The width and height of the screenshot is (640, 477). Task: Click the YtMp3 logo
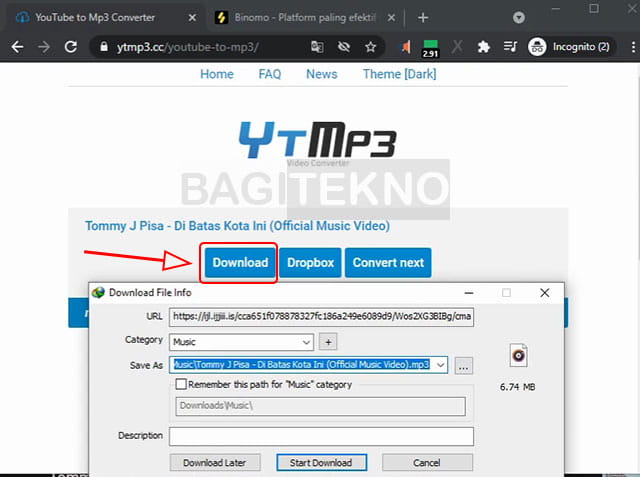pos(318,140)
